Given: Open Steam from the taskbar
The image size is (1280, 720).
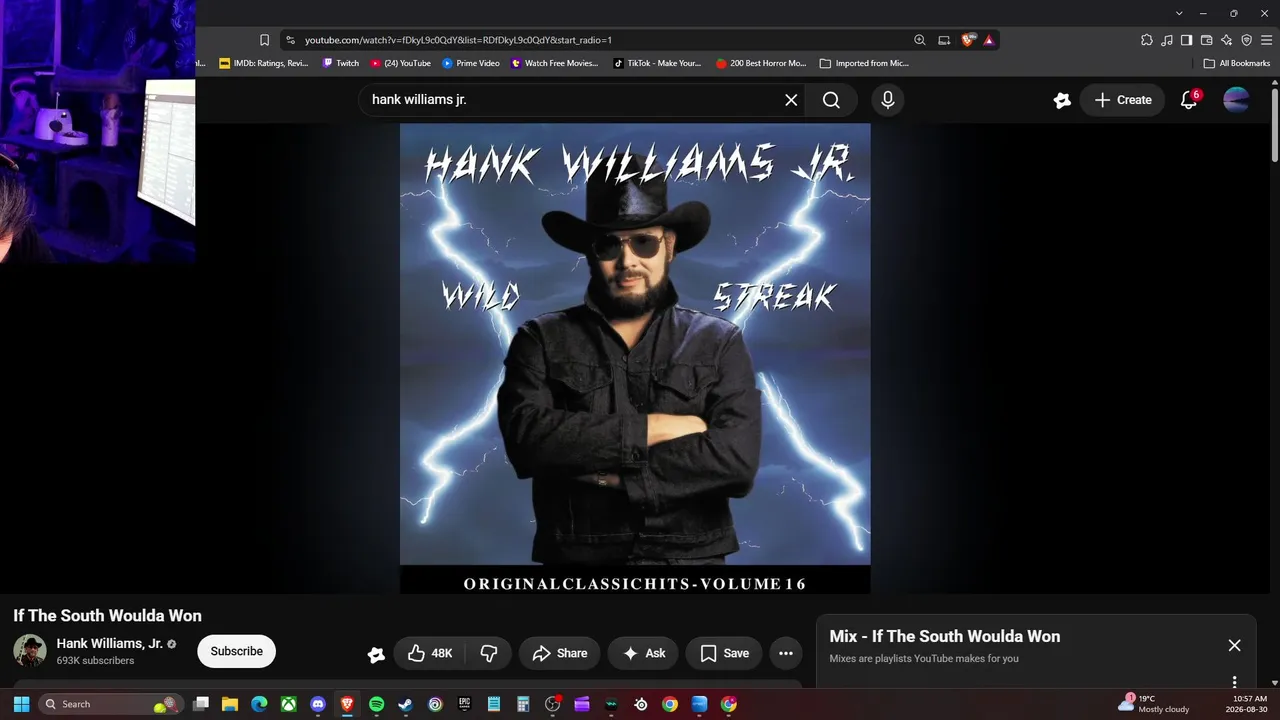Looking at the screenshot, I should coord(405,704).
